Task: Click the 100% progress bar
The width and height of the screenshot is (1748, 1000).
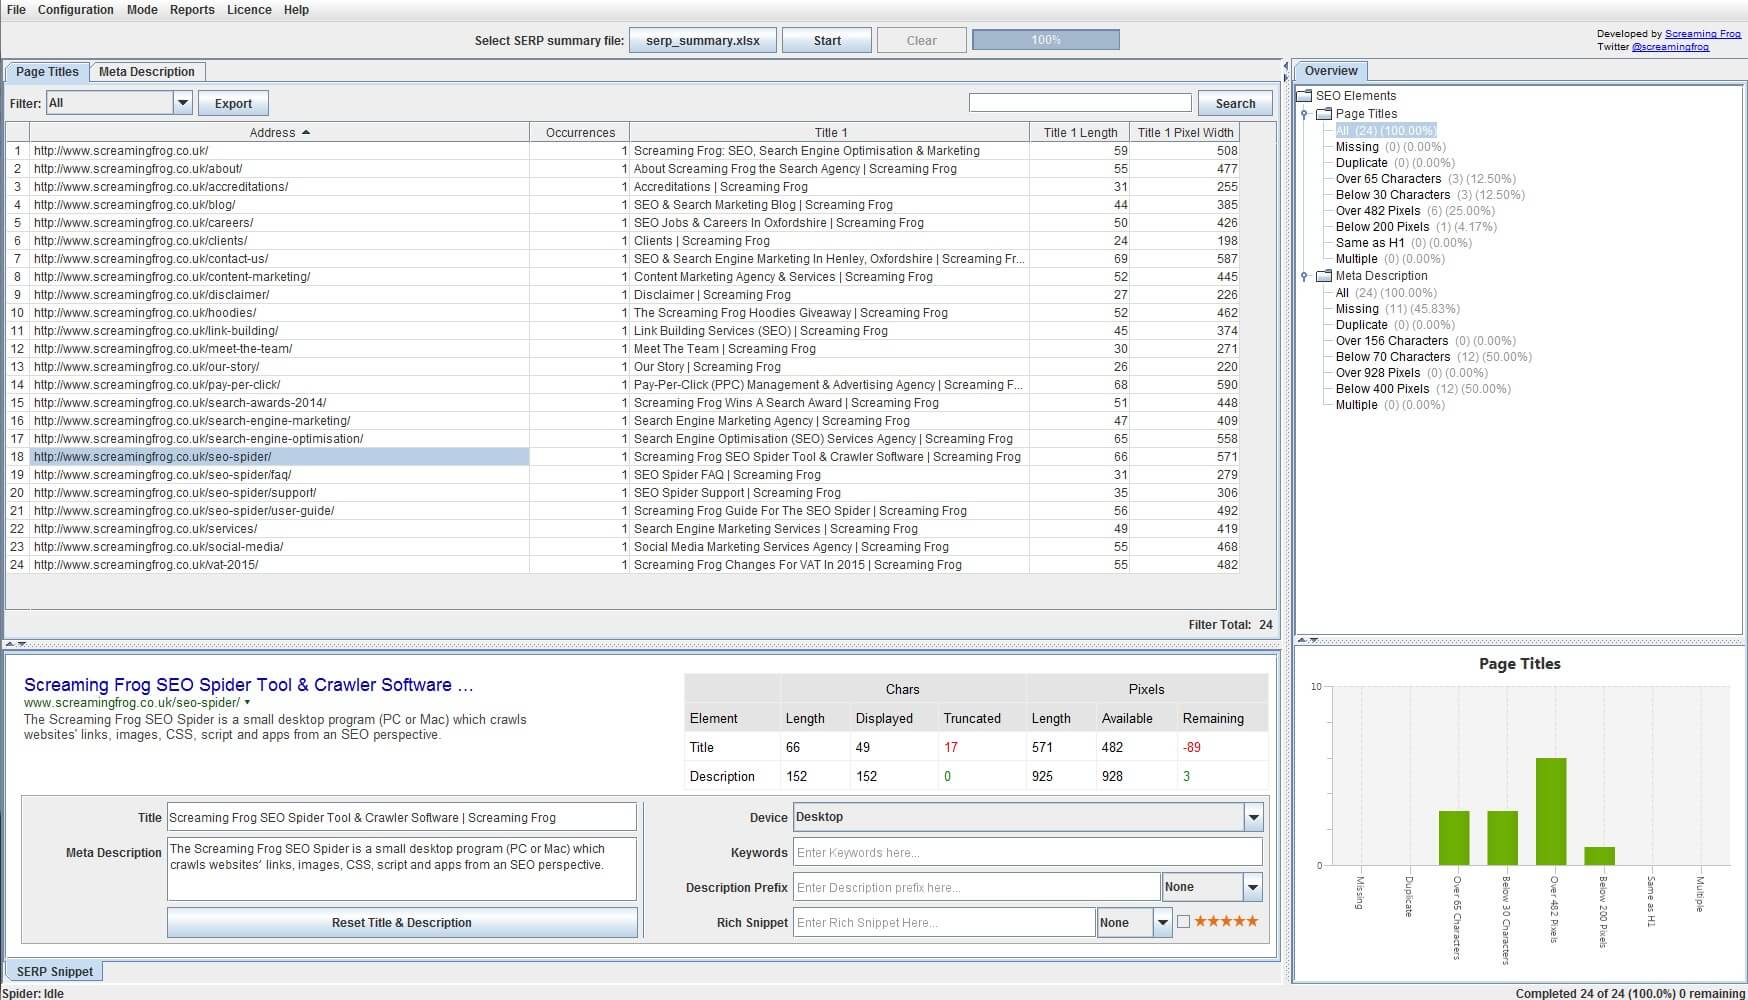Action: click(x=1045, y=40)
